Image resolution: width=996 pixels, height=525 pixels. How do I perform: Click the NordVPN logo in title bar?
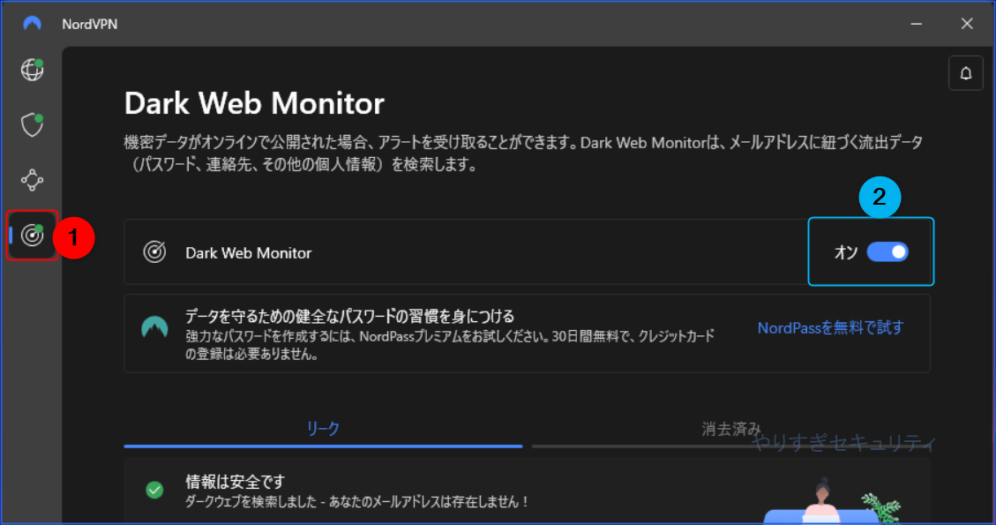tap(32, 24)
